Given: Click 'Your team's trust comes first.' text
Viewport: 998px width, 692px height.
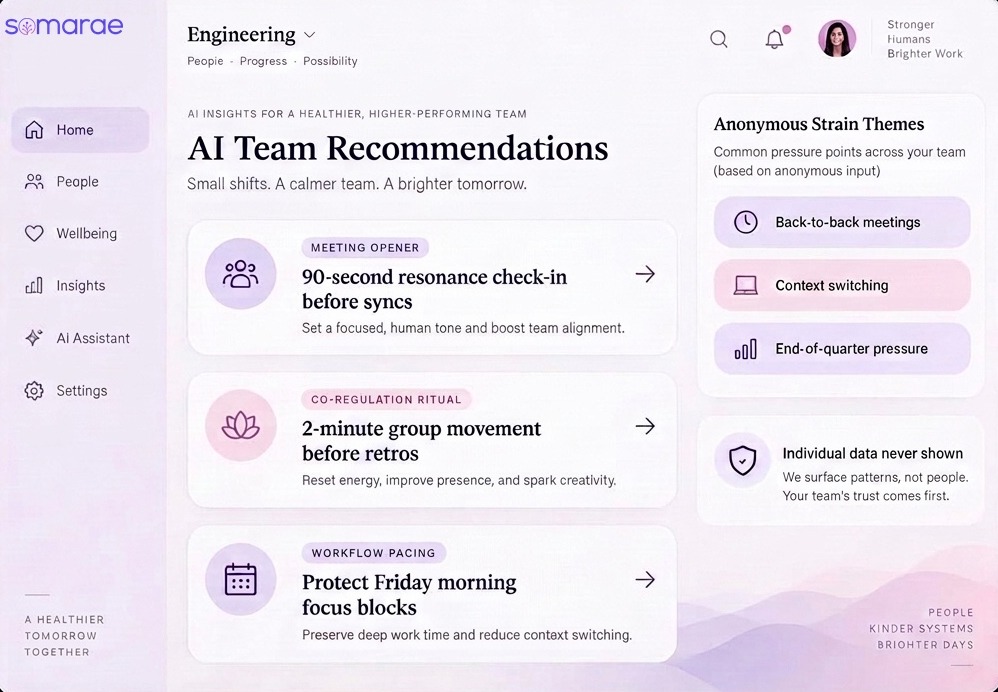Looking at the screenshot, I should coord(866,496).
